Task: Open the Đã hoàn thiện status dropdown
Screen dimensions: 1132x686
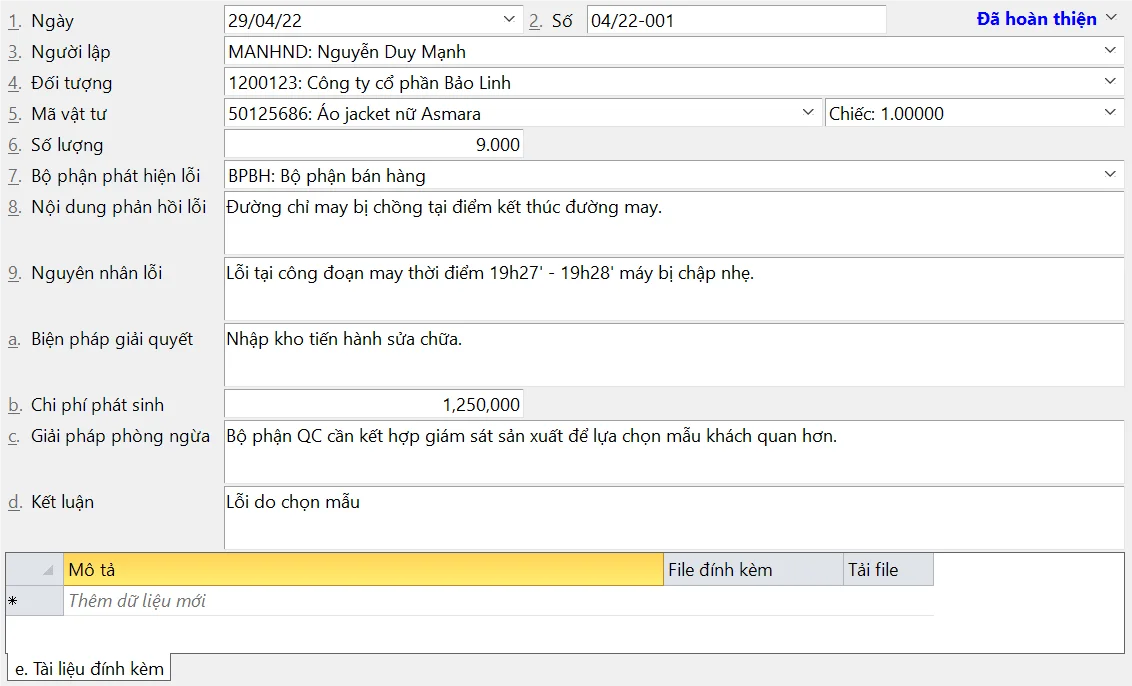Action: pos(1046,19)
